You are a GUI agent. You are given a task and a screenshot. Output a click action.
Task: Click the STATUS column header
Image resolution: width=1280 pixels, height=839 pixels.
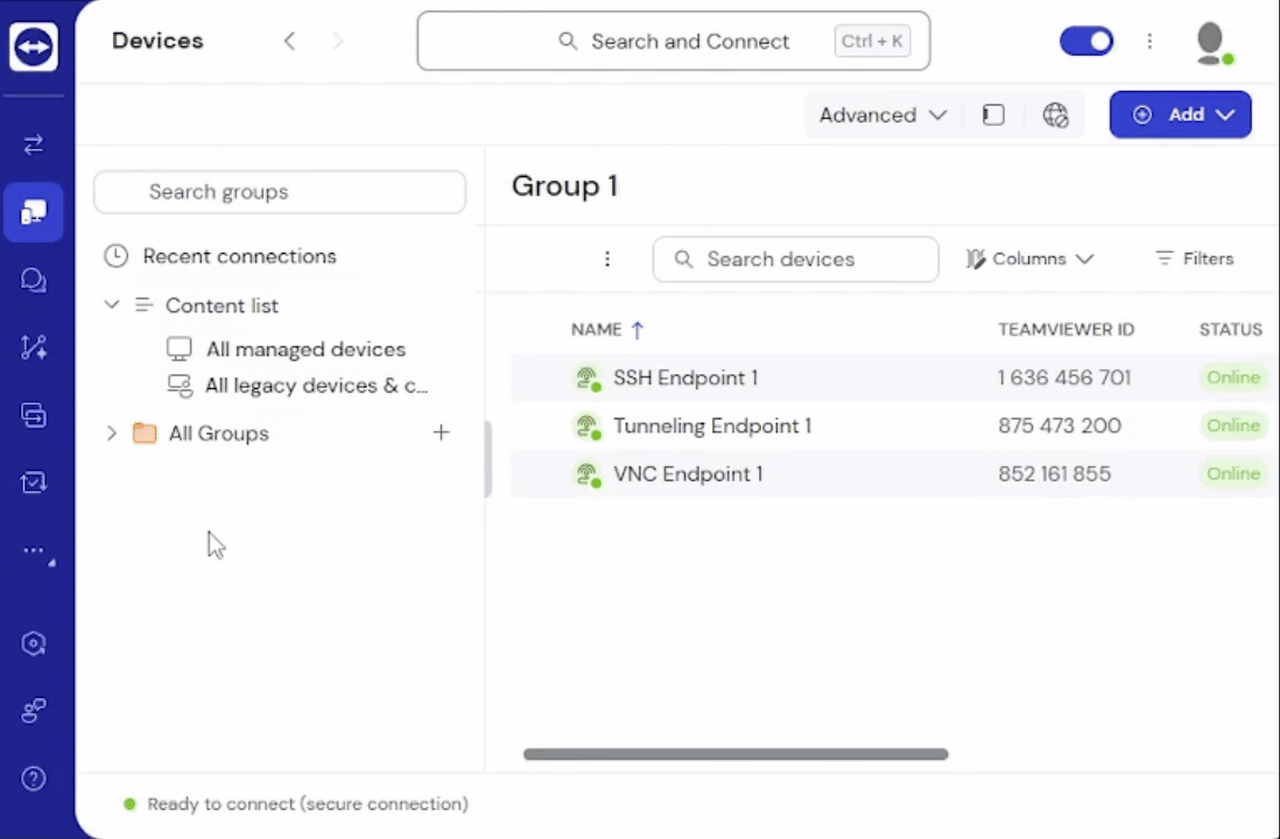tap(1231, 330)
